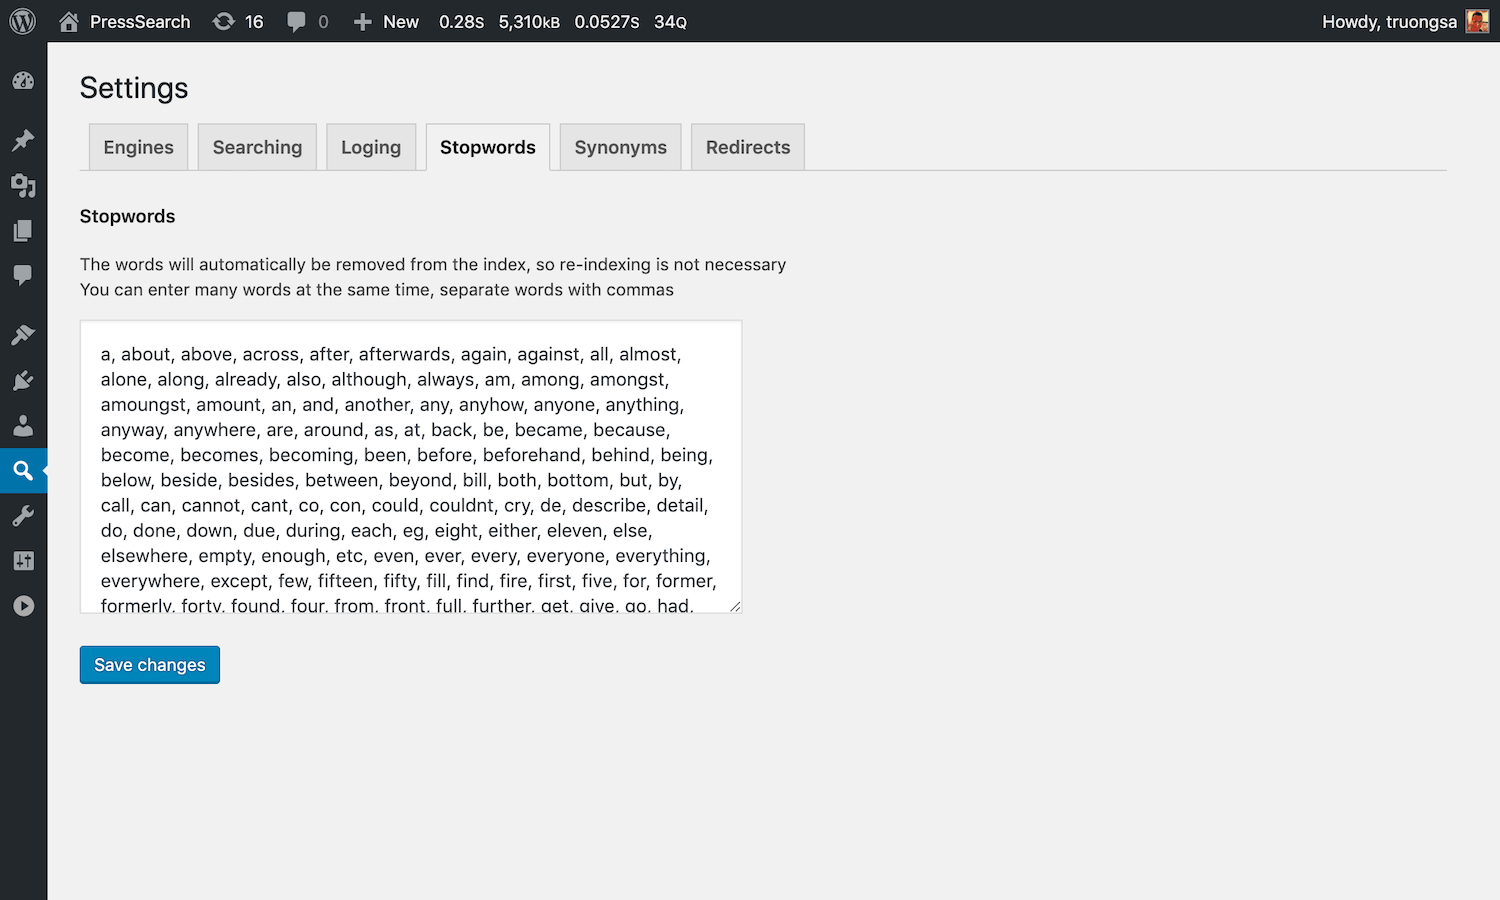
Task: Click the comments count 0
Action: [323, 21]
